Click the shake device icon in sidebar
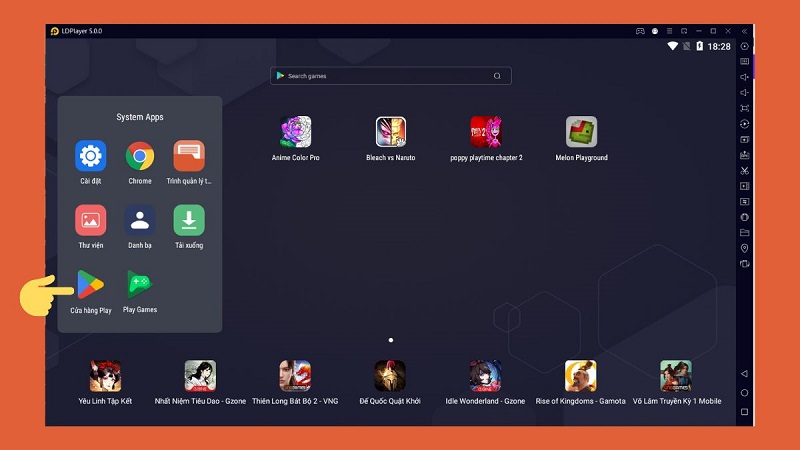Viewport: 800px width, 450px height. click(744, 264)
